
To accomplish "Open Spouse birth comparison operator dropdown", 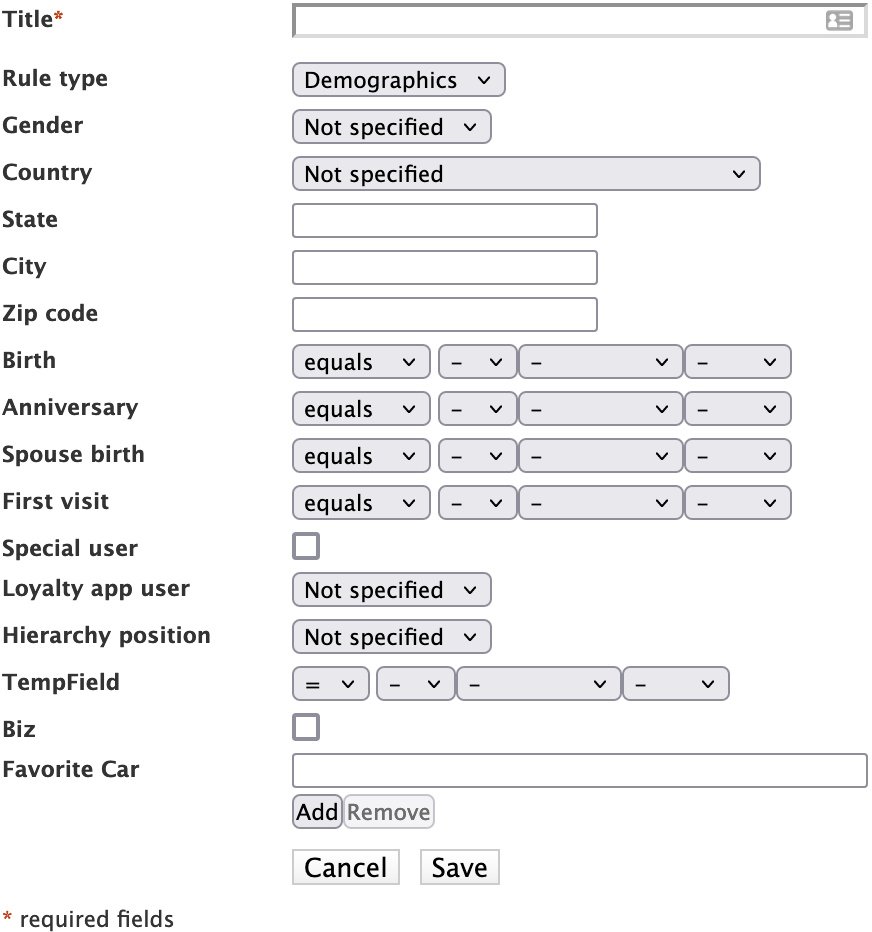I will point(360,456).
